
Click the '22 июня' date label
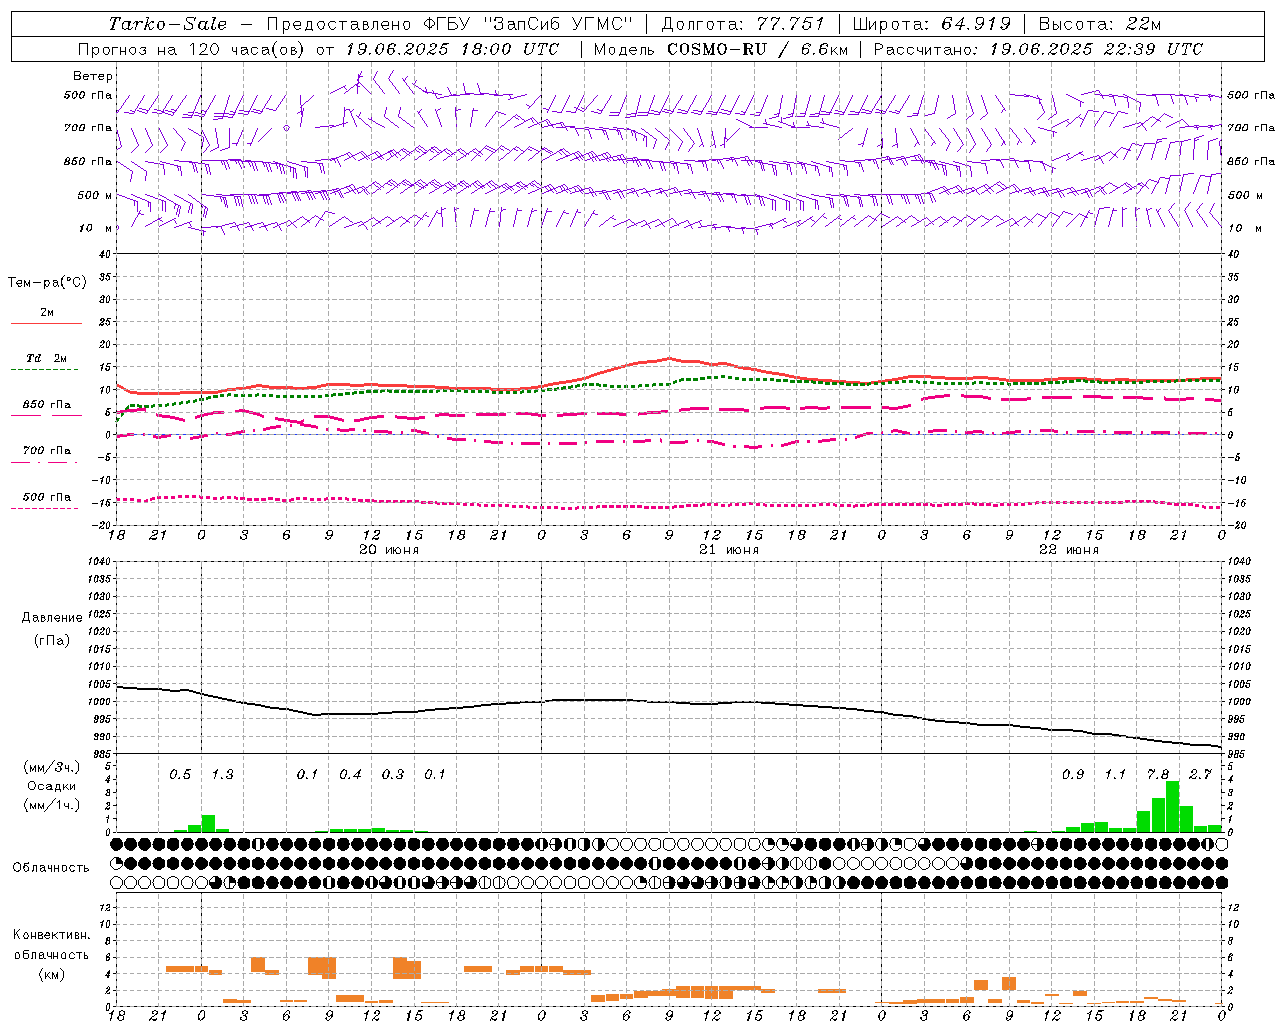[x=1069, y=550]
